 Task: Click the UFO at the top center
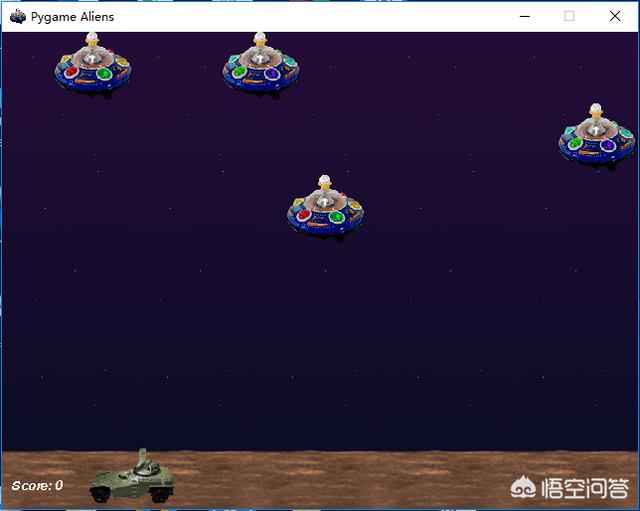point(260,66)
